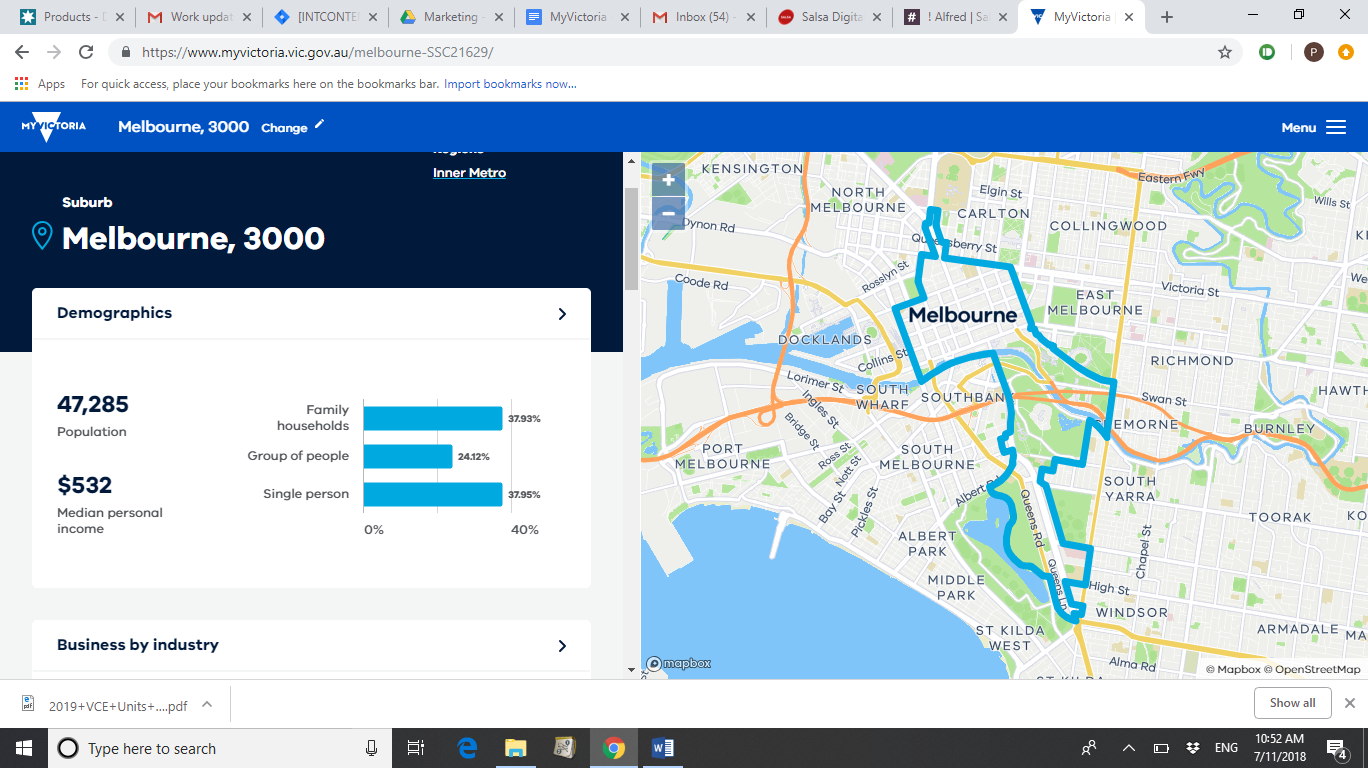This screenshot has height=768, width=1368.
Task: Click the Windows search box
Action: (x=220, y=748)
